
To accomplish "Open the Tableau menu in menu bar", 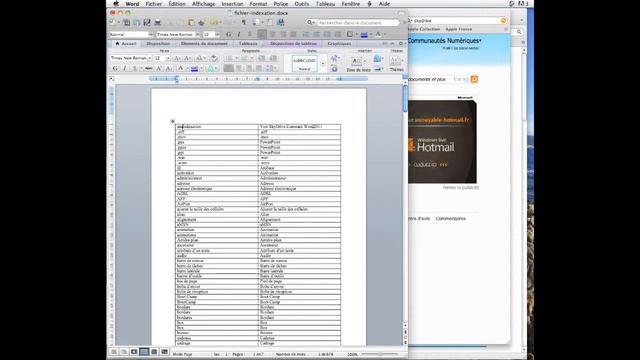I will (325, 4).
